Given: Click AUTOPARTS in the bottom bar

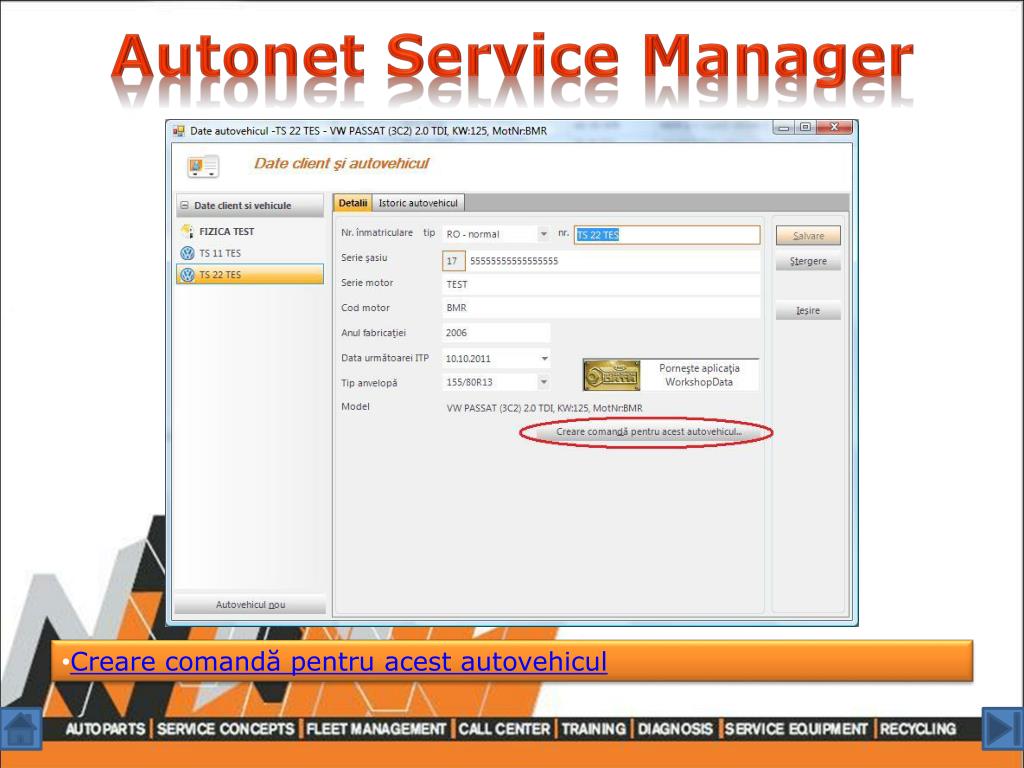Looking at the screenshot, I should coord(105,729).
